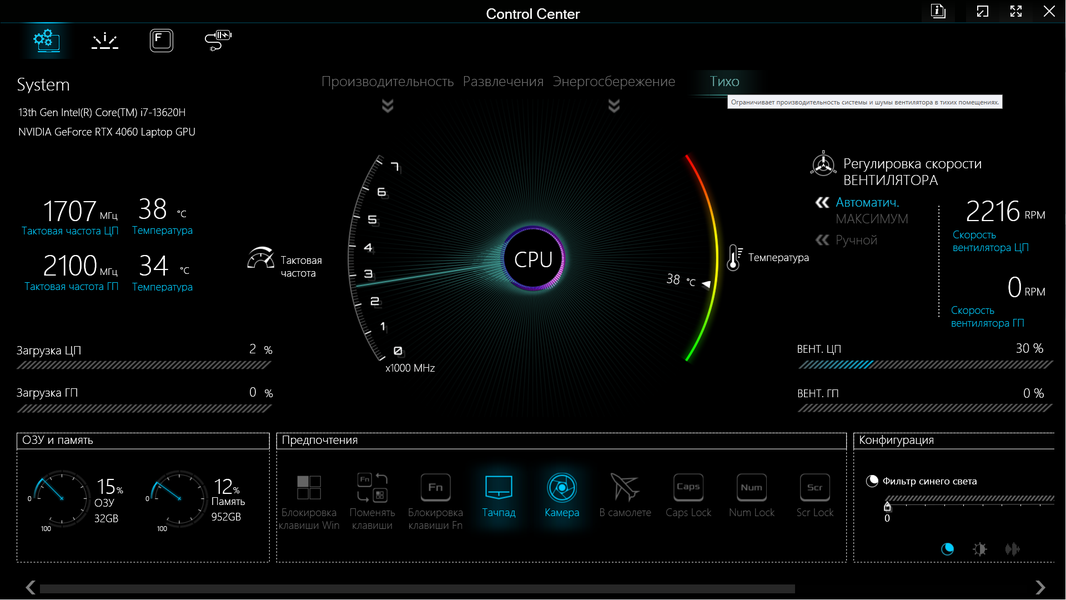The height and width of the screenshot is (600, 1066).
Task: Select МАКСИМУМ fan speed option
Action: pyautogui.click(x=872, y=219)
